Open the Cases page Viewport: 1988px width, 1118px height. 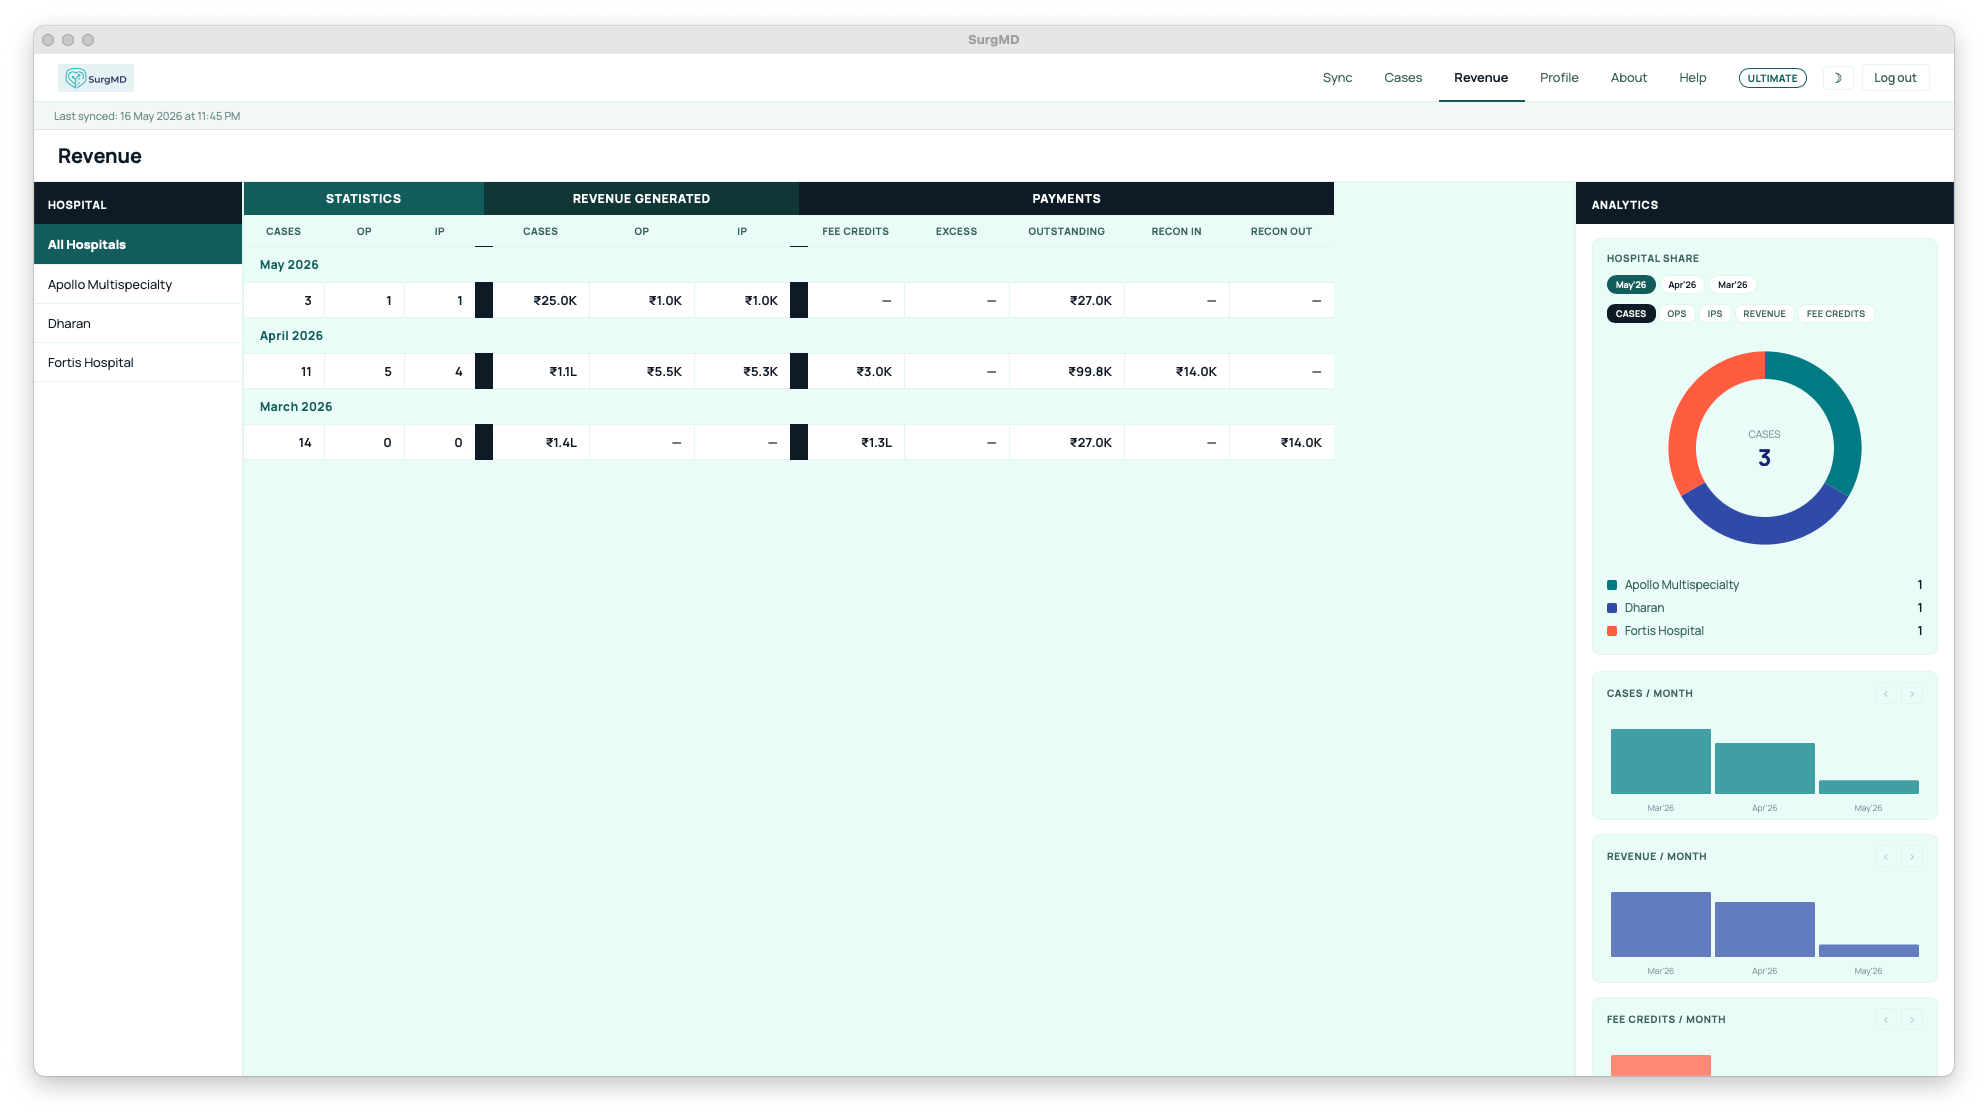[1403, 78]
